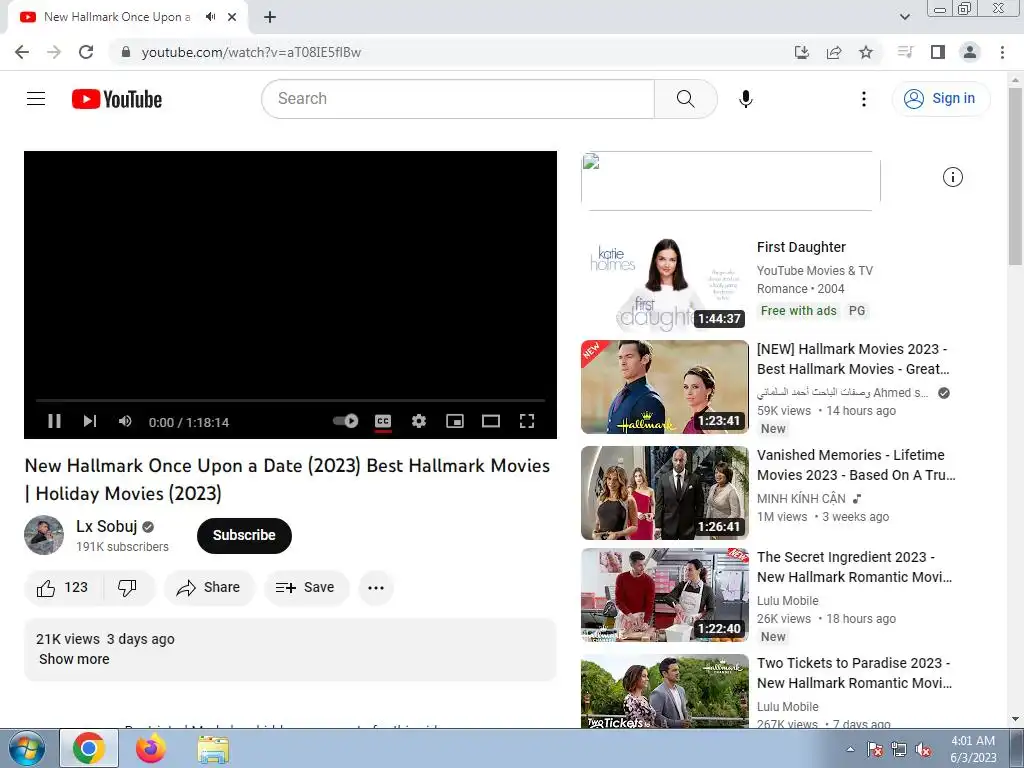Like the video with thumbs up
The height and width of the screenshot is (768, 1024).
[x=63, y=588]
